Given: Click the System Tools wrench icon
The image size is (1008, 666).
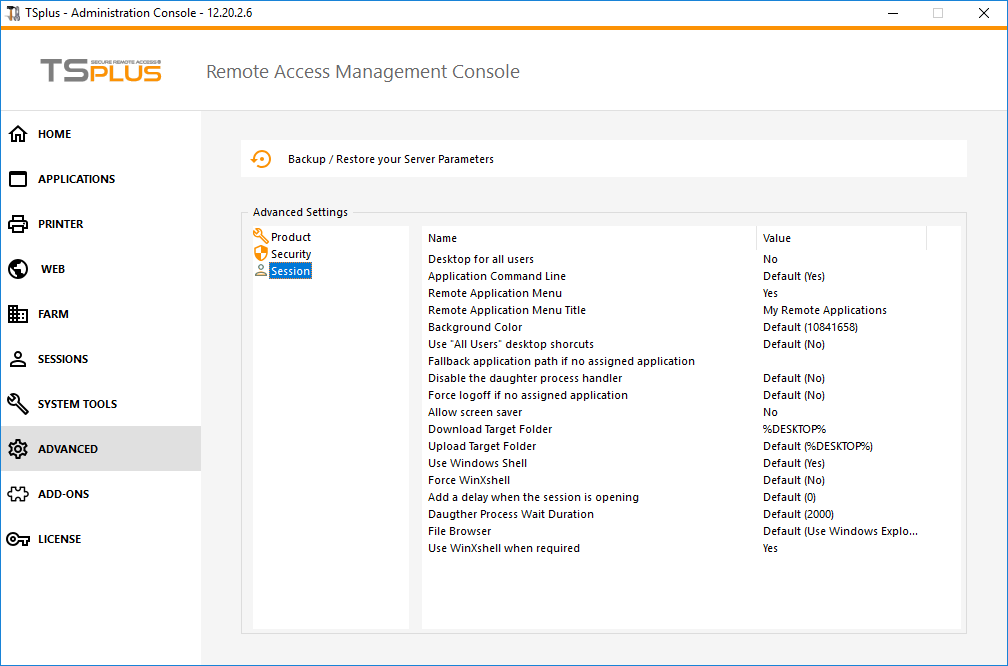Looking at the screenshot, I should (18, 404).
